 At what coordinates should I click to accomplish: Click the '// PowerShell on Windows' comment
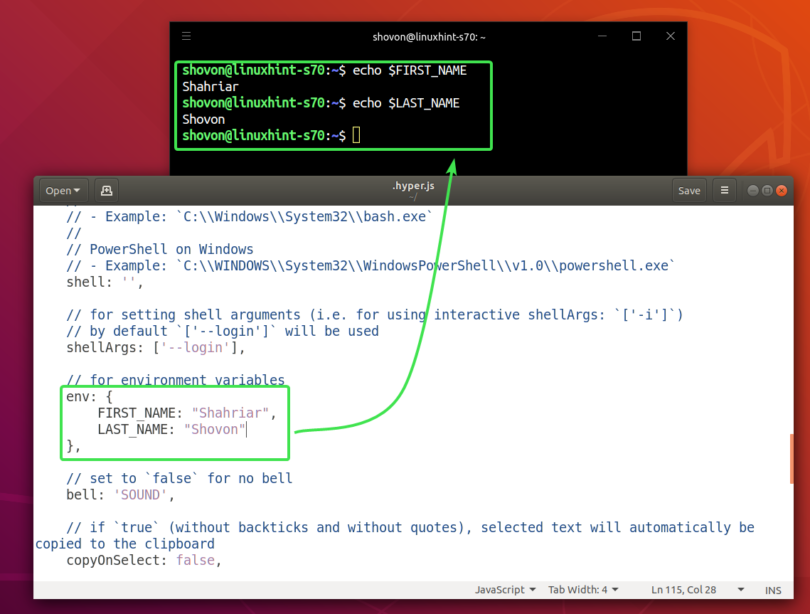160,249
